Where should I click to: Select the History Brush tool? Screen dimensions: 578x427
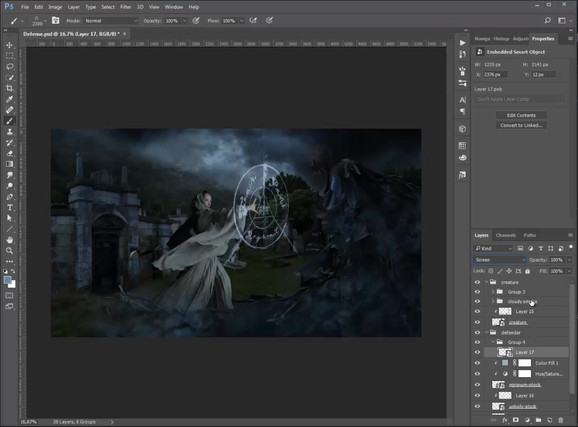click(x=10, y=142)
